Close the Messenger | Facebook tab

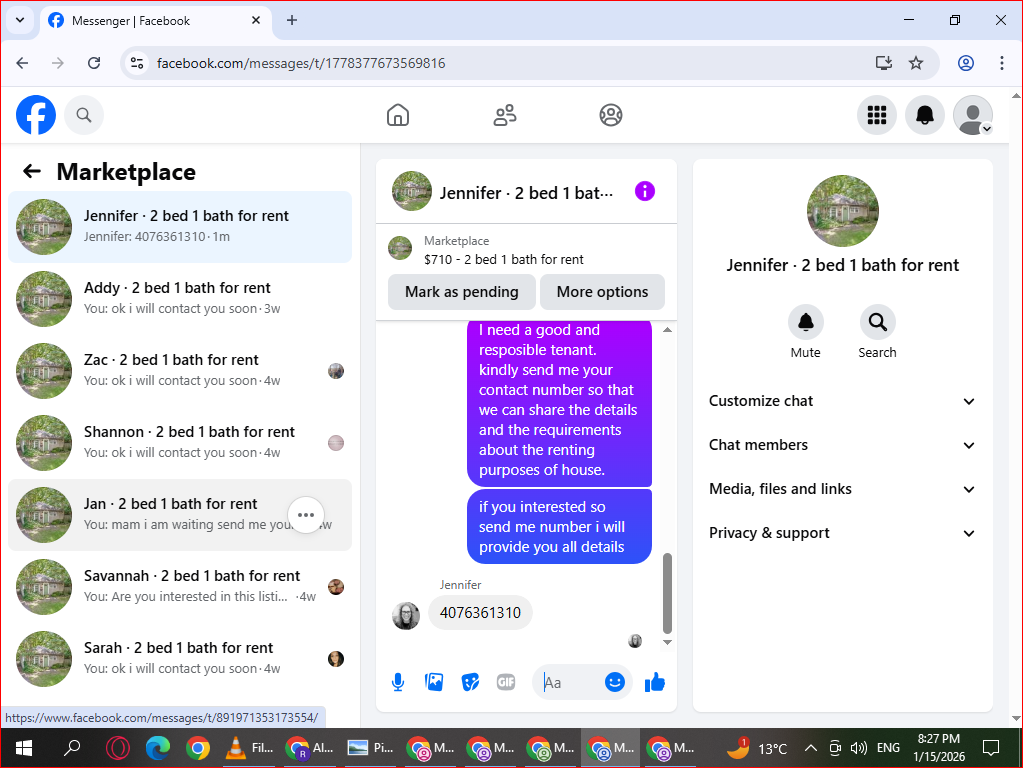tap(256, 20)
